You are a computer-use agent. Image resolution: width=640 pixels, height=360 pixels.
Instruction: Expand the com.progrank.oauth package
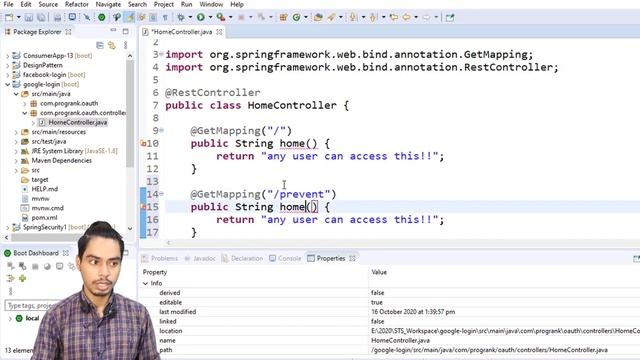[25, 104]
